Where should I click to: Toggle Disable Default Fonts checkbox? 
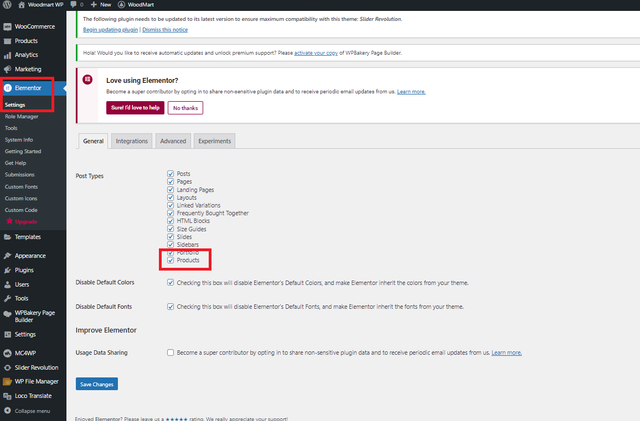tap(171, 306)
